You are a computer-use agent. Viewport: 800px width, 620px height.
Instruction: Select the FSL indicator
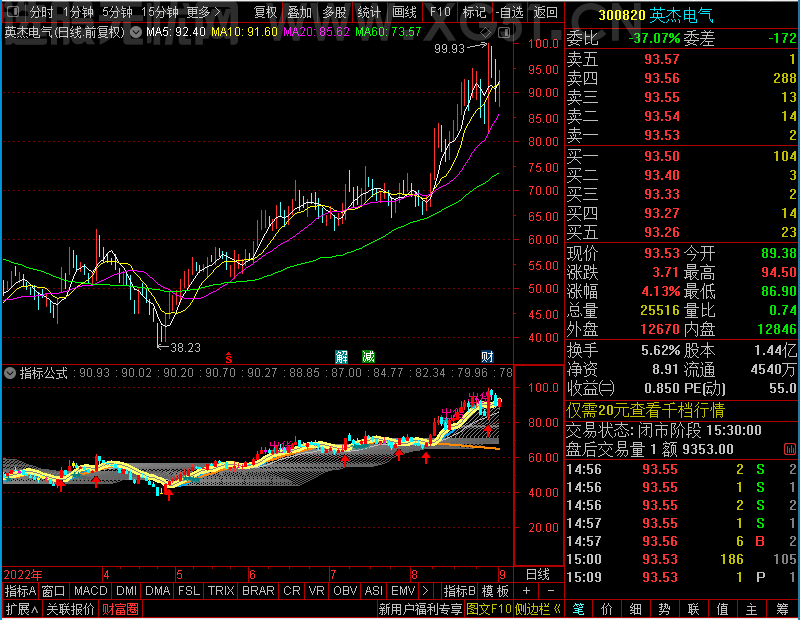pos(189,591)
